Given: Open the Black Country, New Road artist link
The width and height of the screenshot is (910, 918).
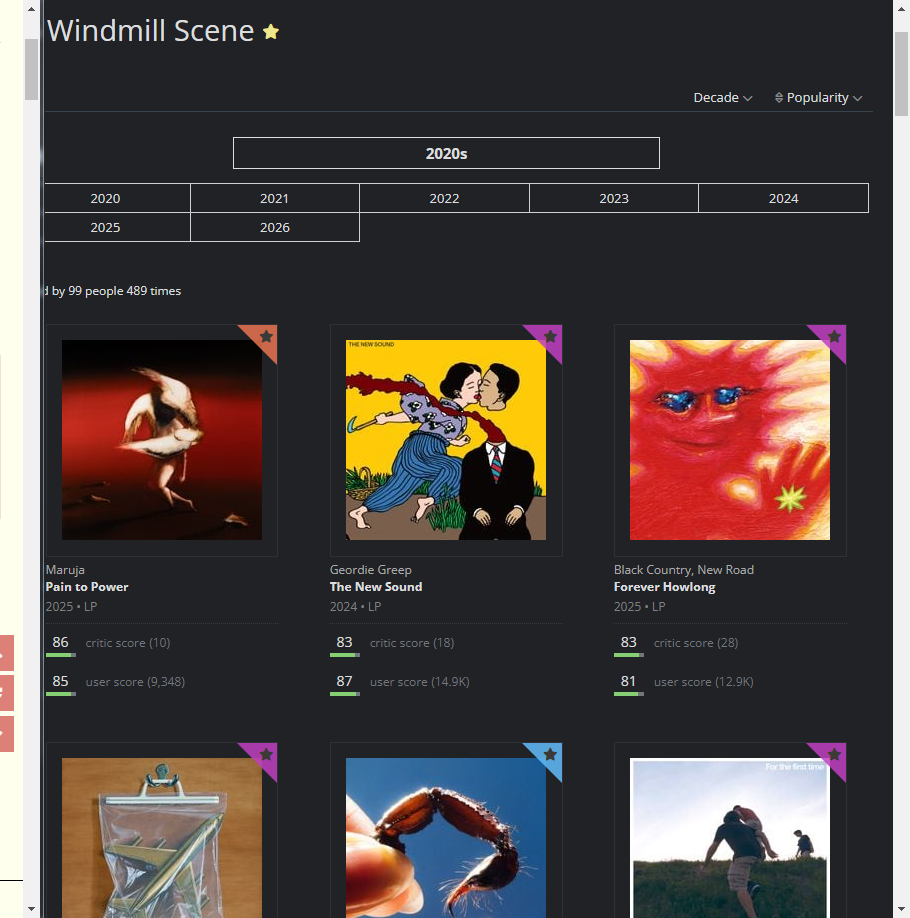Looking at the screenshot, I should point(683,570).
